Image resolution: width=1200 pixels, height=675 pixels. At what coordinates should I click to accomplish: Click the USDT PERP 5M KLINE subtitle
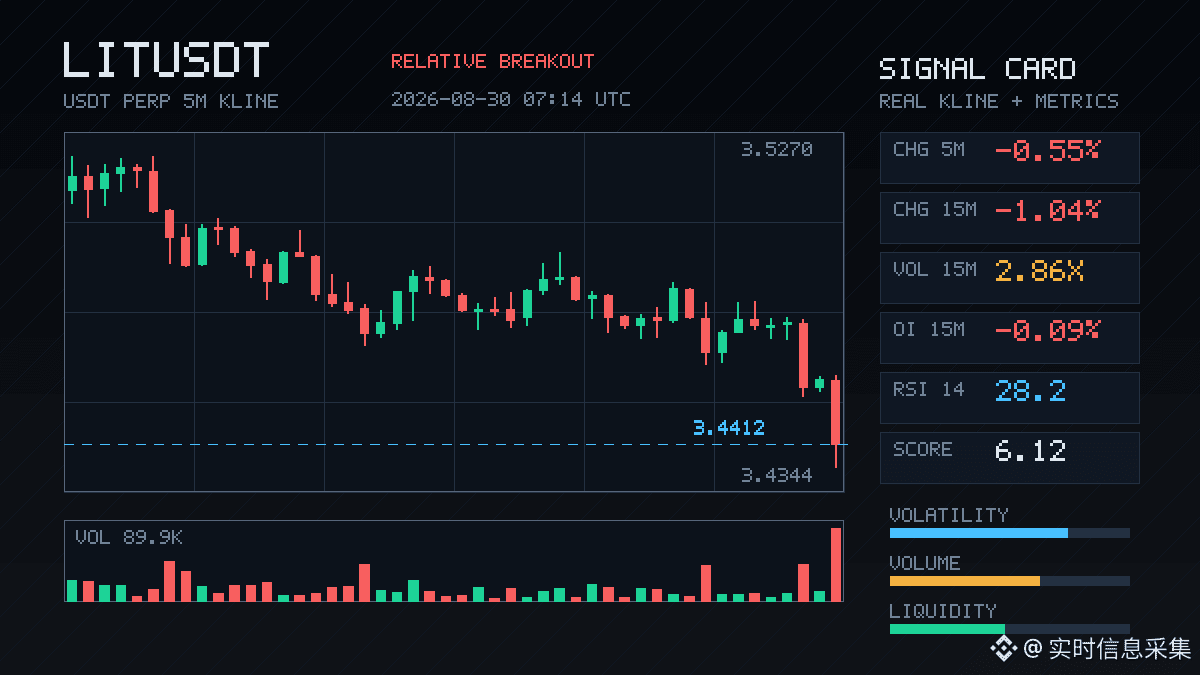pyautogui.click(x=171, y=101)
